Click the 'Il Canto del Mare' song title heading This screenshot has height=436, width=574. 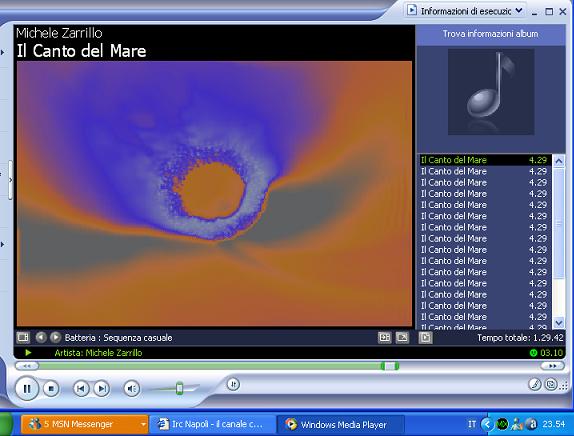coord(82,51)
